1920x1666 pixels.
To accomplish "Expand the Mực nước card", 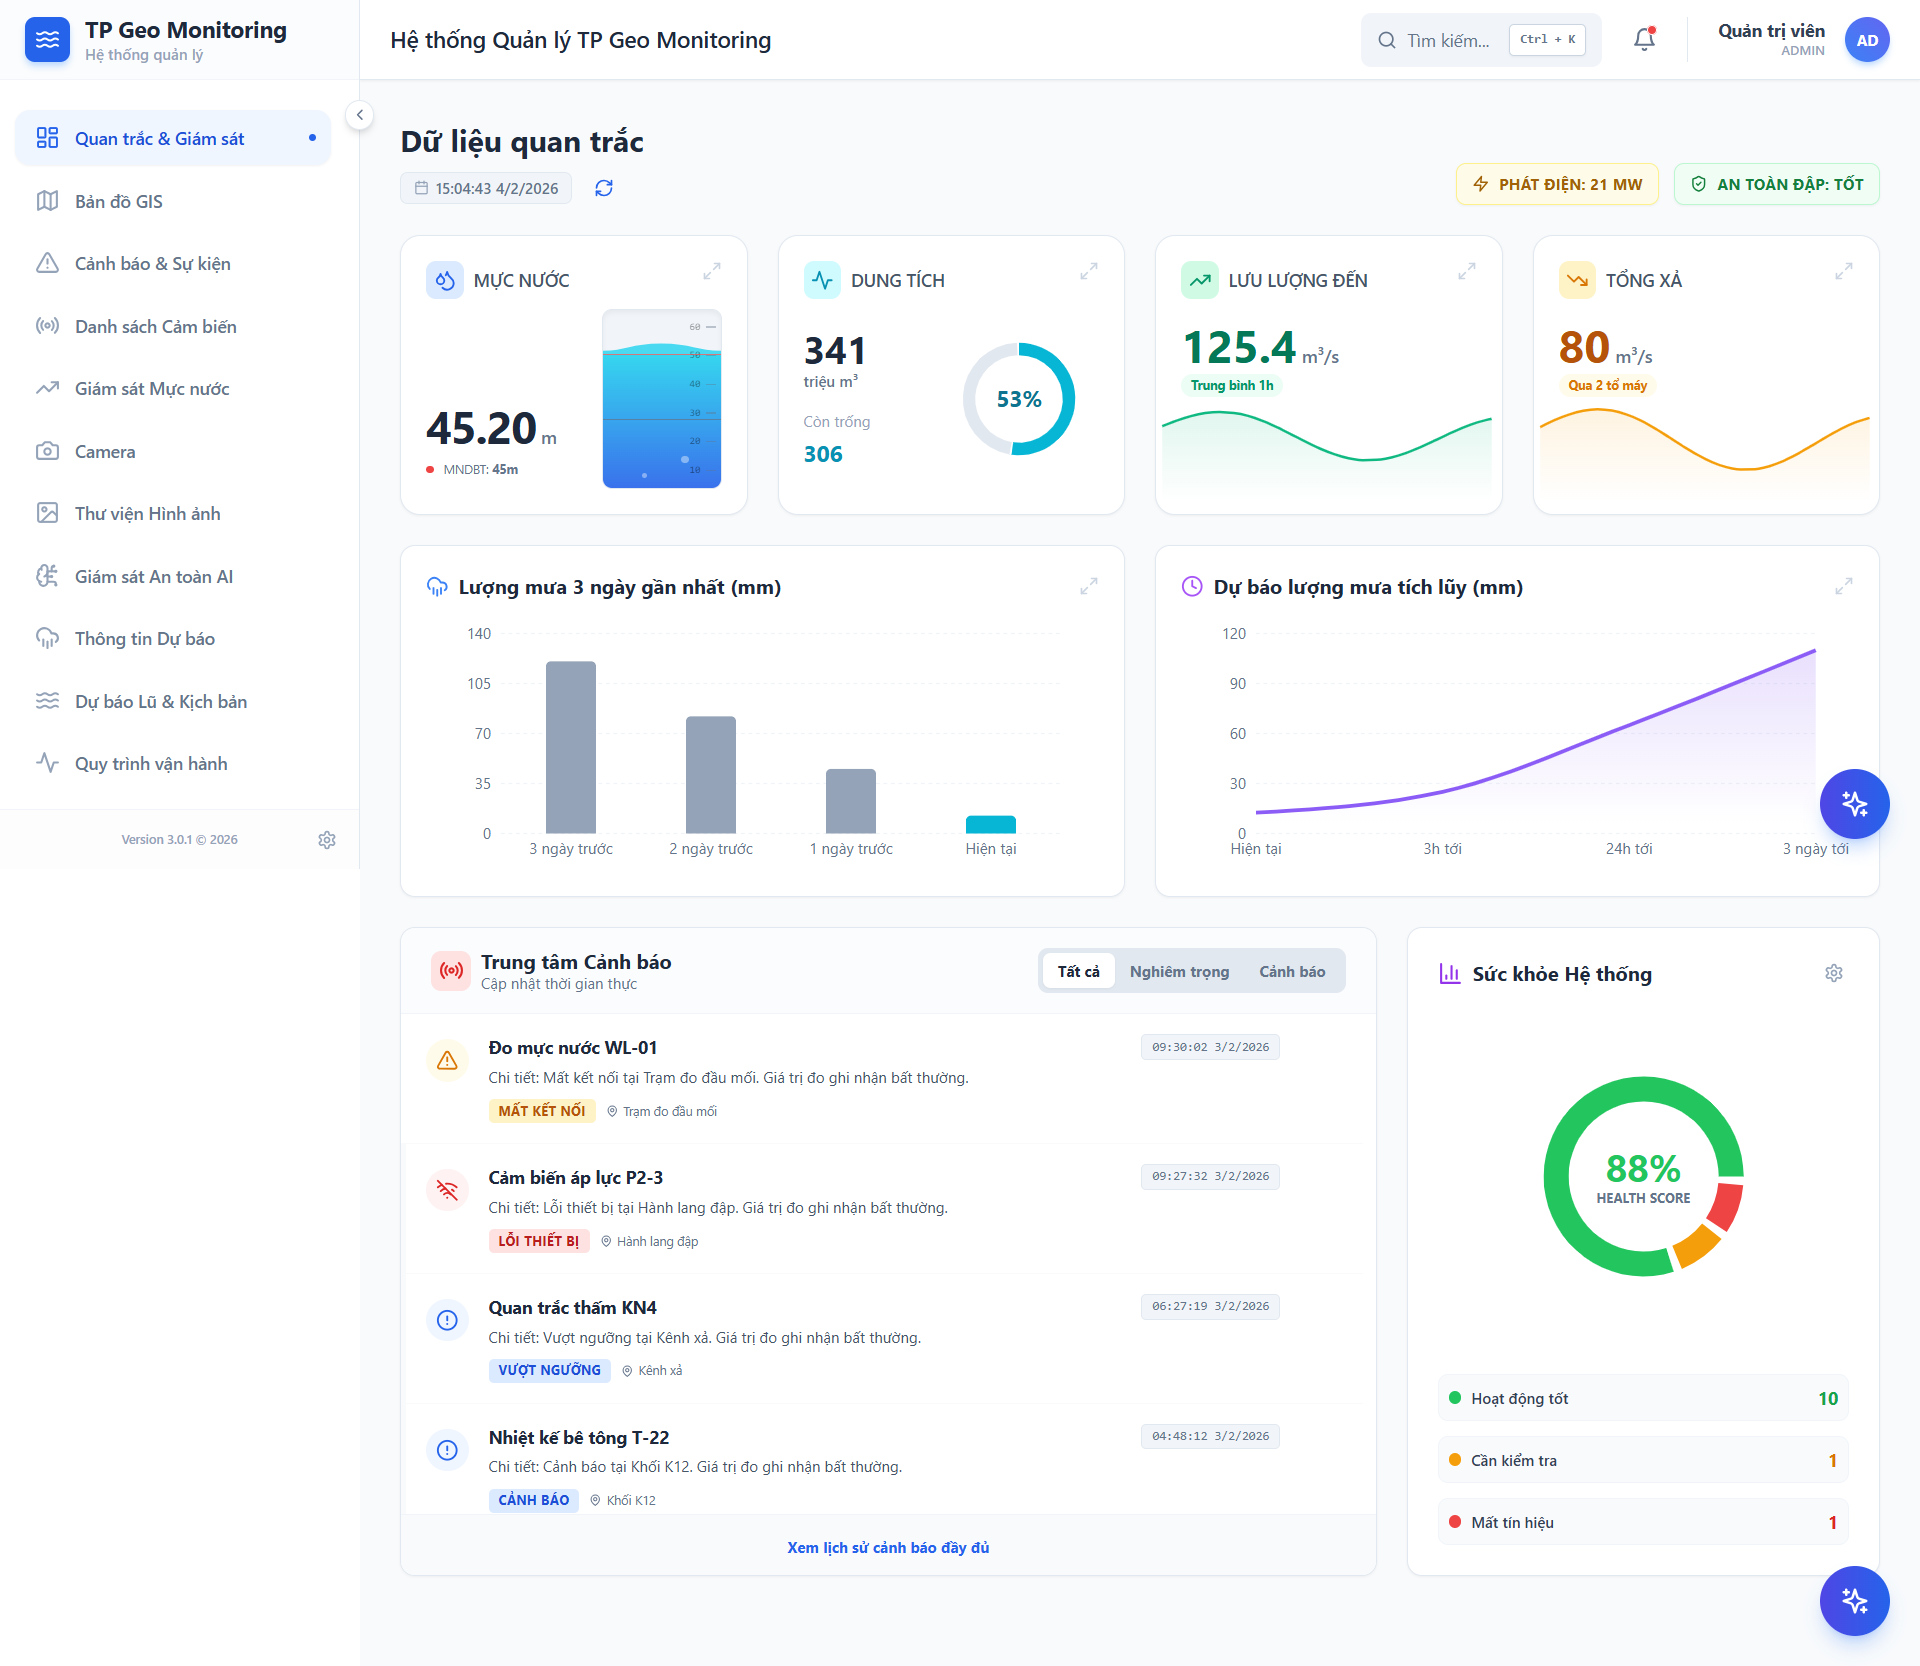I will pyautogui.click(x=711, y=271).
